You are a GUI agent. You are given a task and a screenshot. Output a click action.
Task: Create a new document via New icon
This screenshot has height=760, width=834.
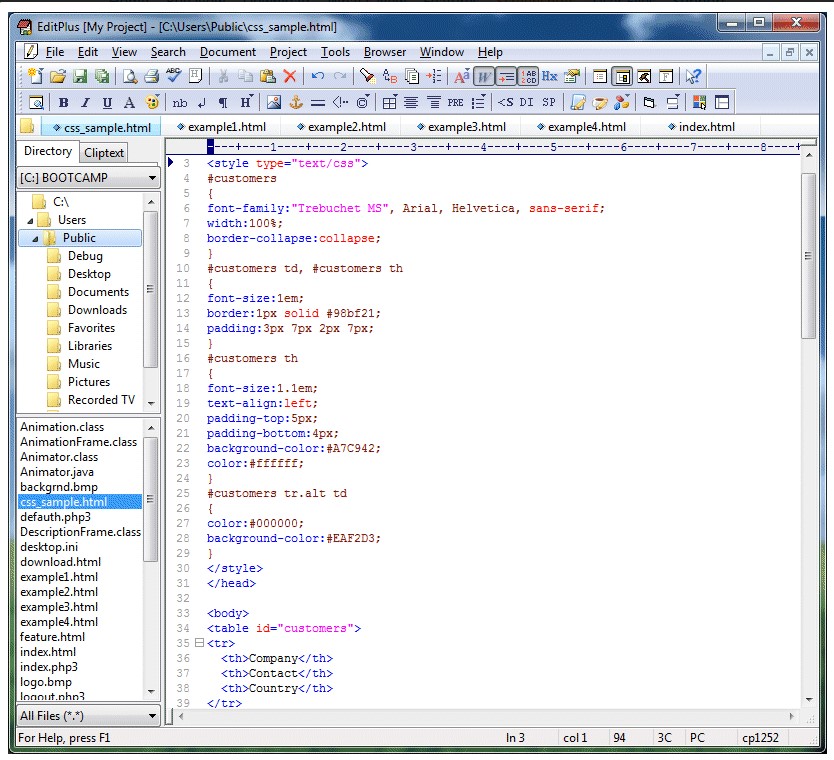click(x=35, y=76)
